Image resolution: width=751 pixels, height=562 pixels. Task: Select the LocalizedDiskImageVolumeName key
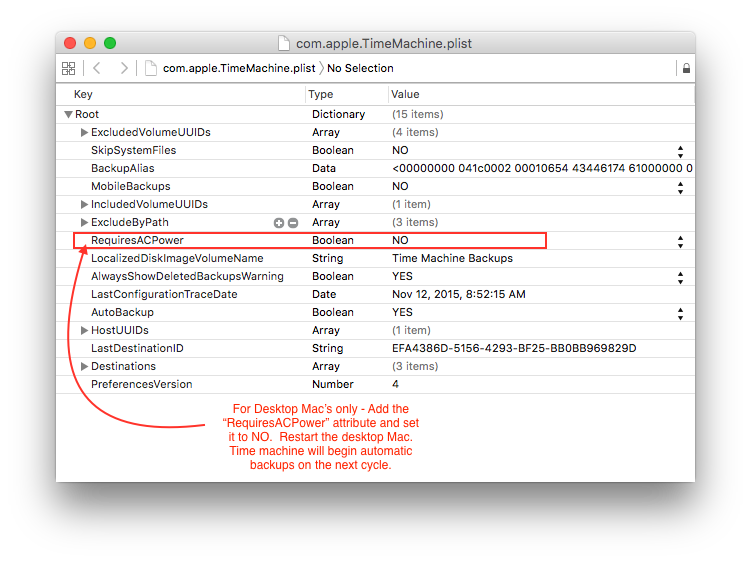point(177,258)
